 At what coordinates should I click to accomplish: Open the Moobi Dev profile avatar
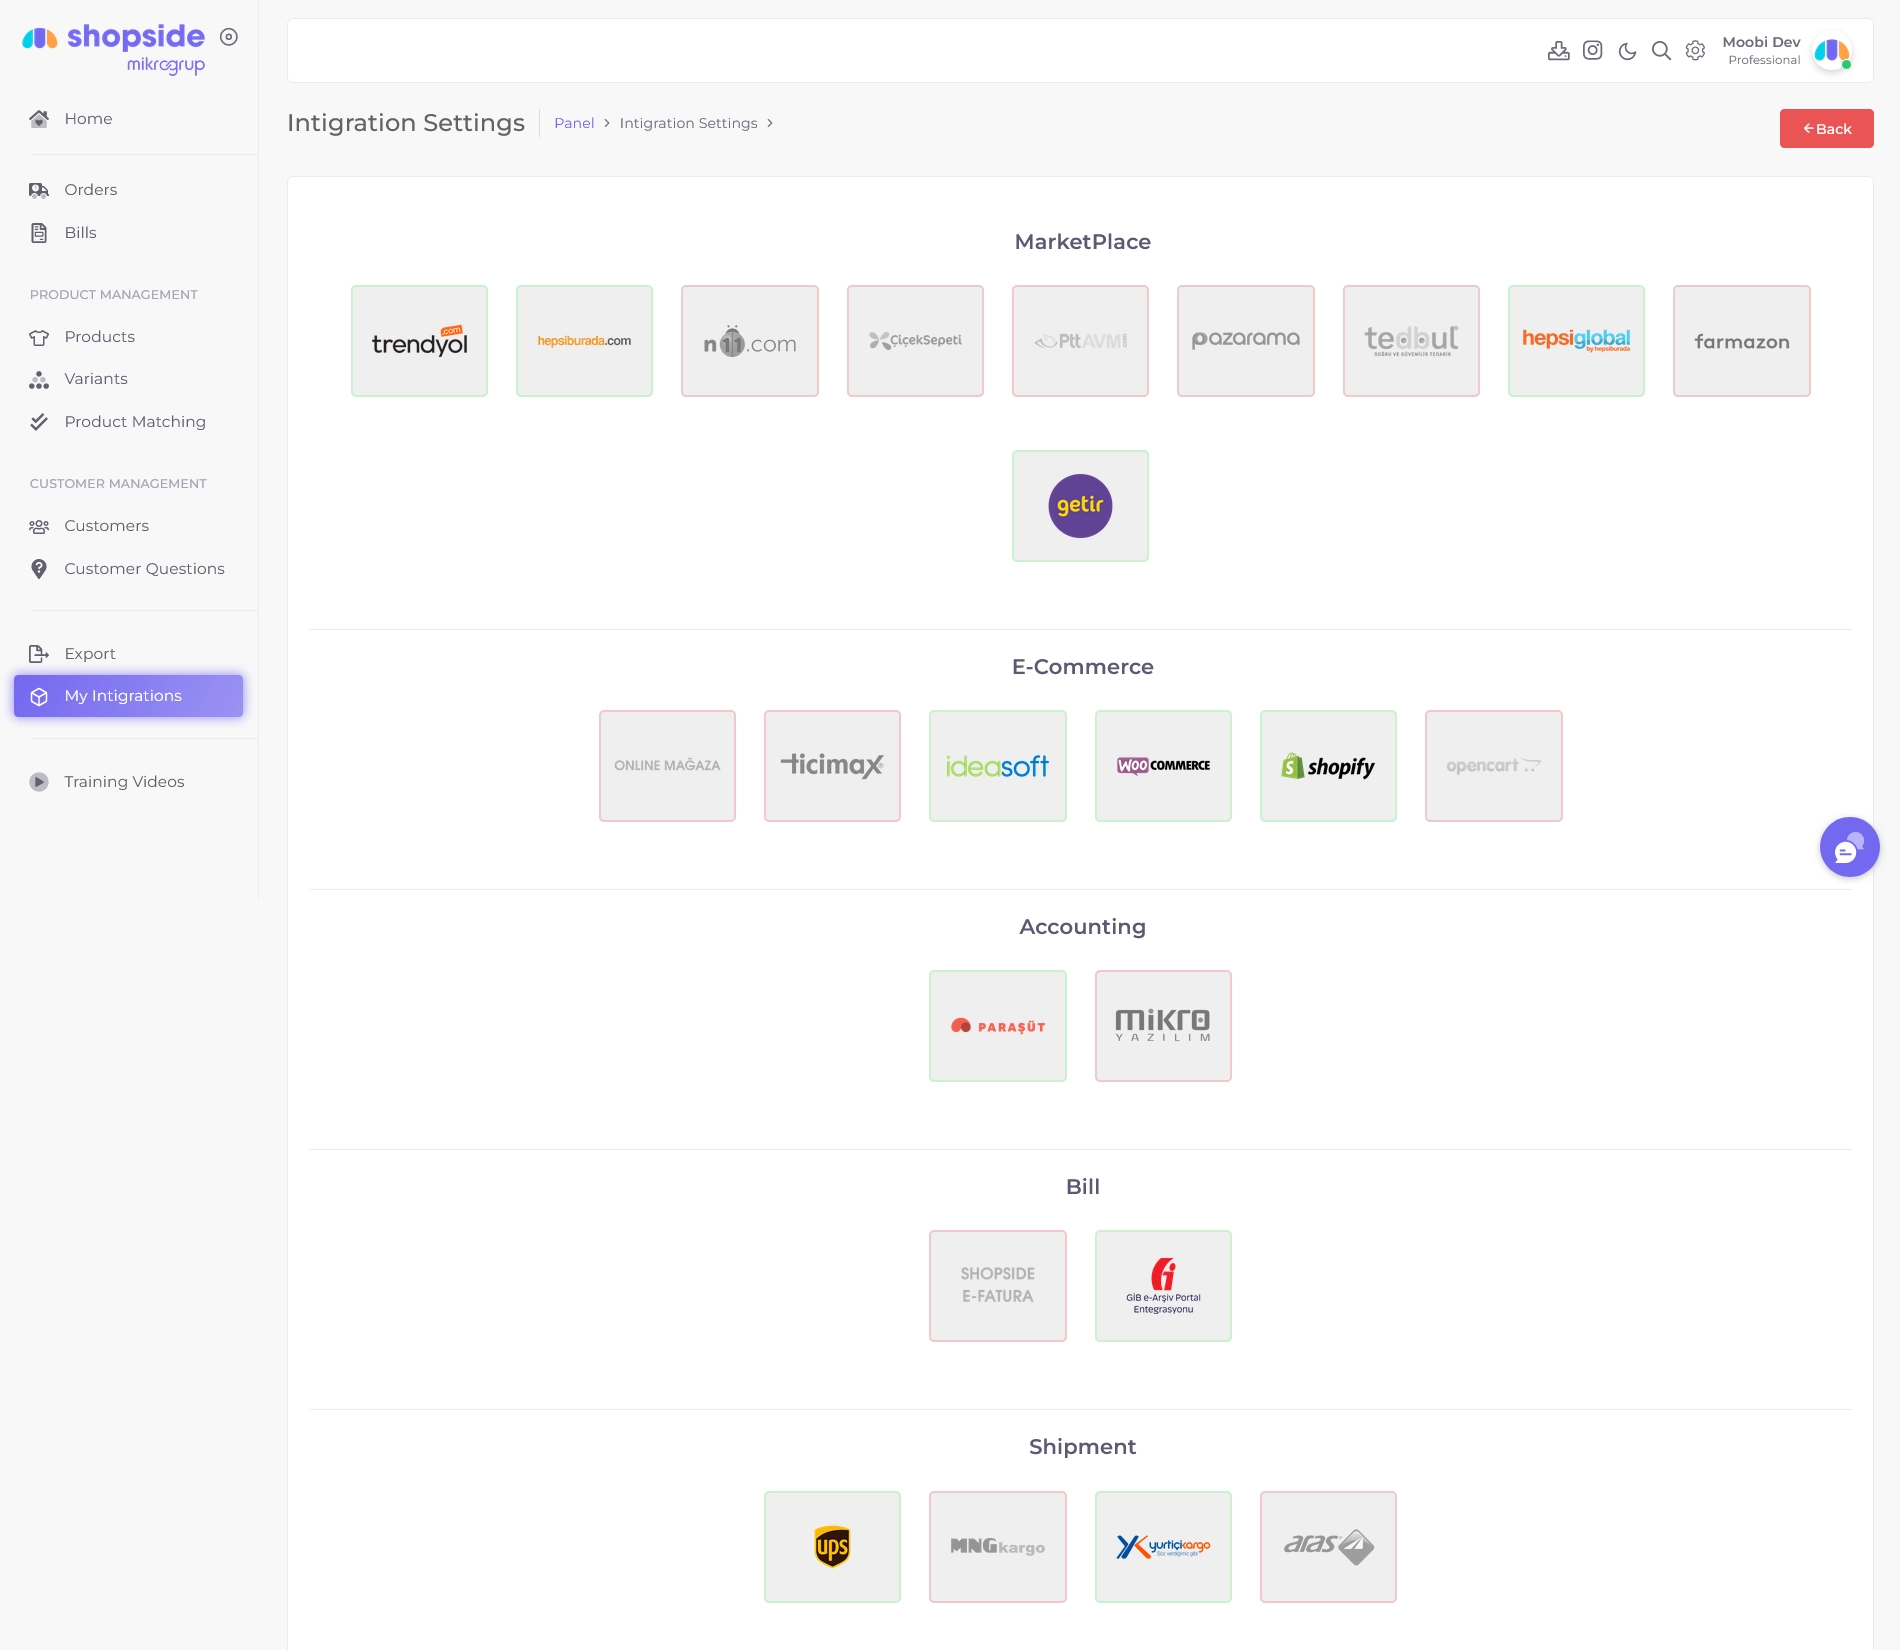1833,51
